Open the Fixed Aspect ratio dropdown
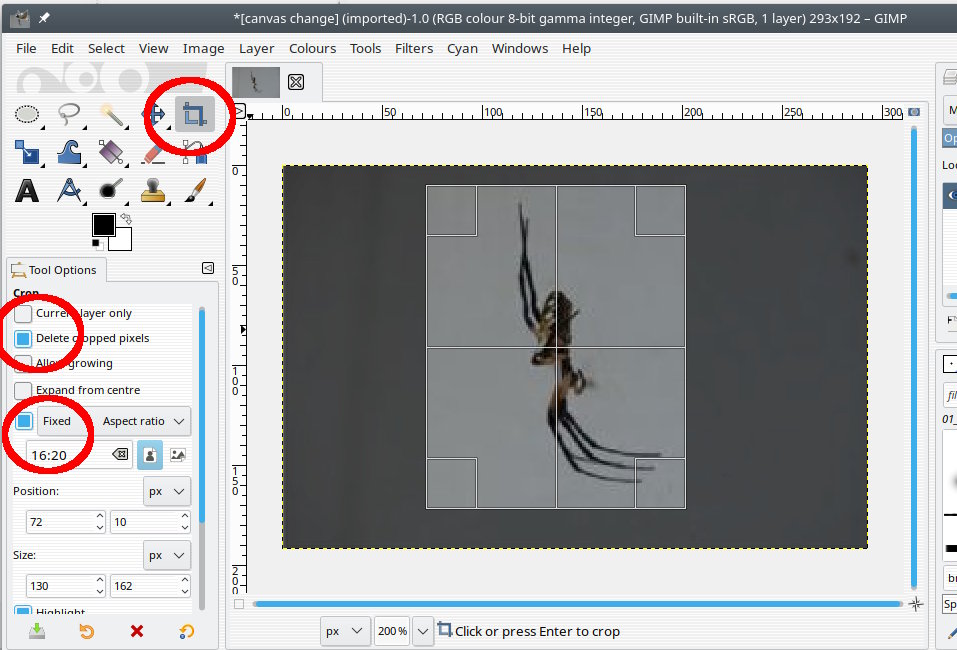The width and height of the screenshot is (957, 650). tap(145, 421)
